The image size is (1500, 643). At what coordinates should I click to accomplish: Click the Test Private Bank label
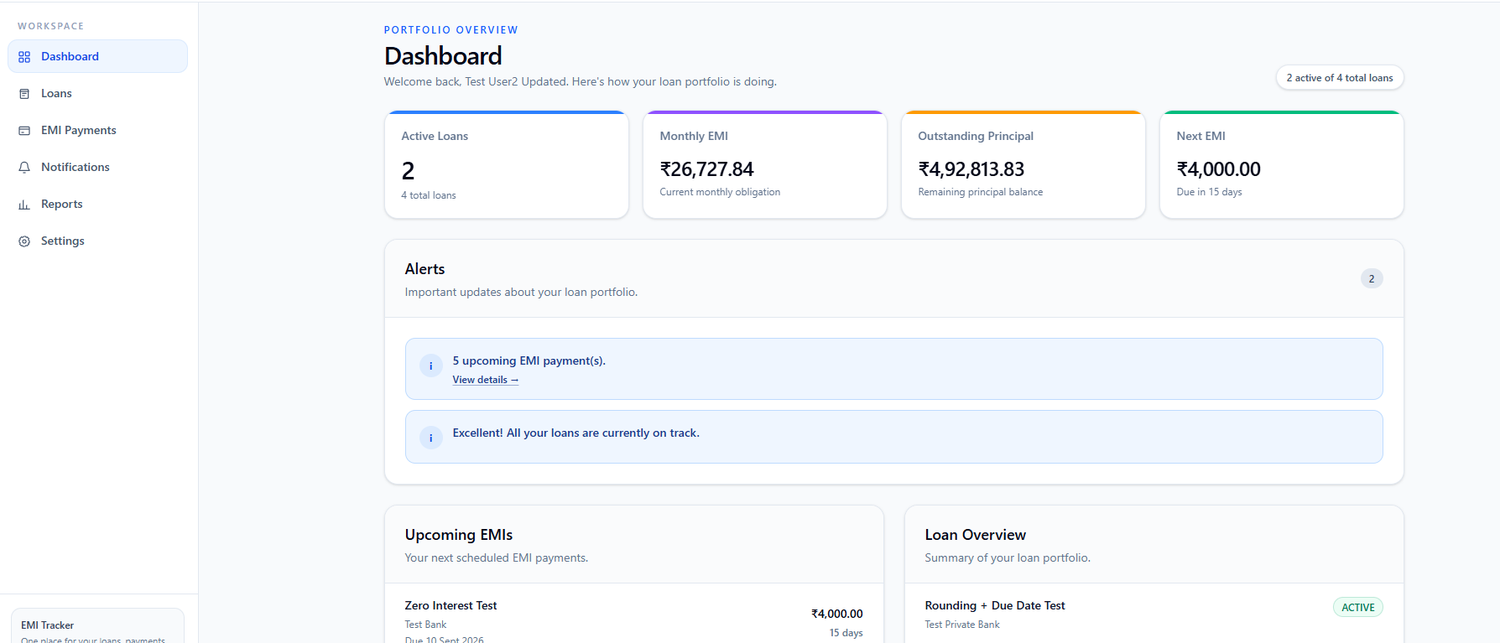(x=962, y=625)
